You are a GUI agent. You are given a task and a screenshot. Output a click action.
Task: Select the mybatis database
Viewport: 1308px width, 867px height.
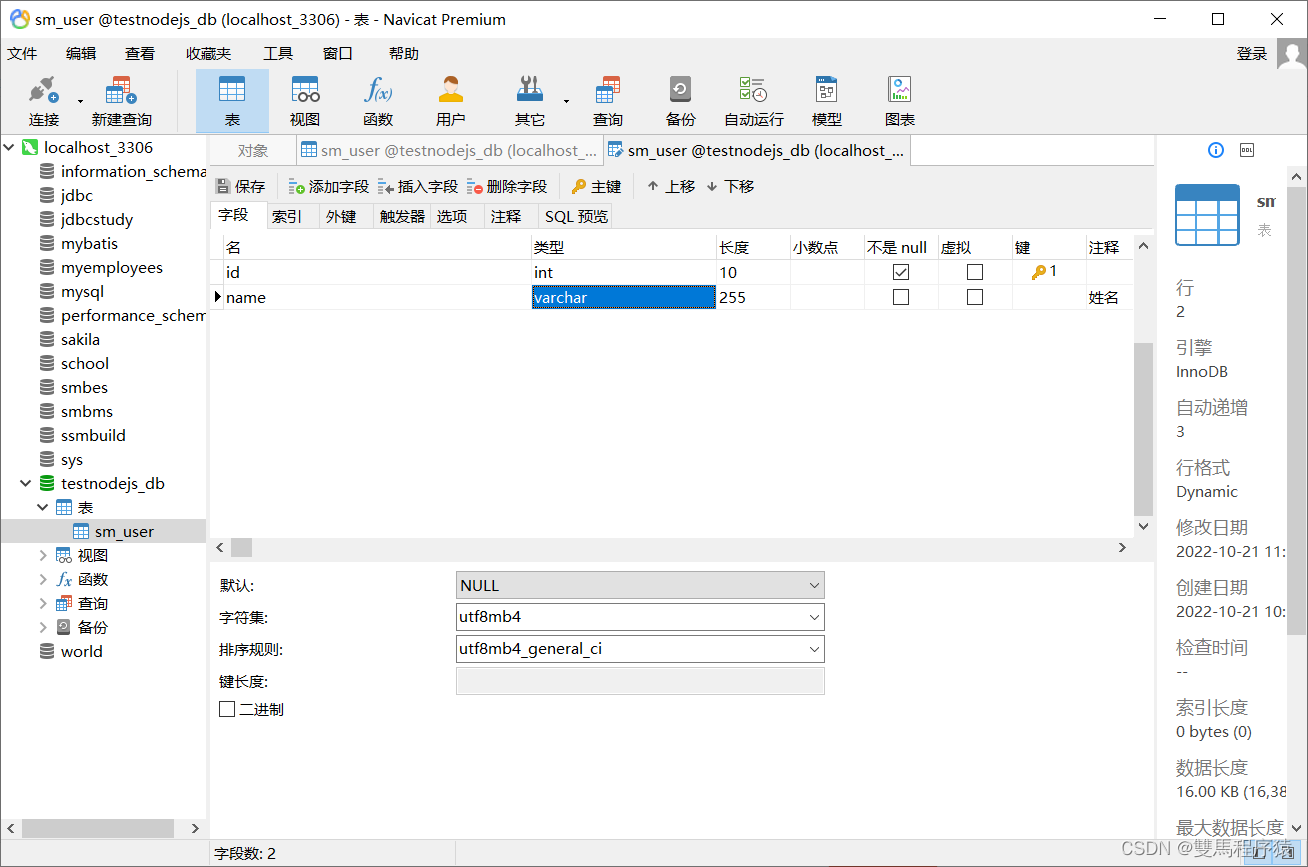pos(89,243)
